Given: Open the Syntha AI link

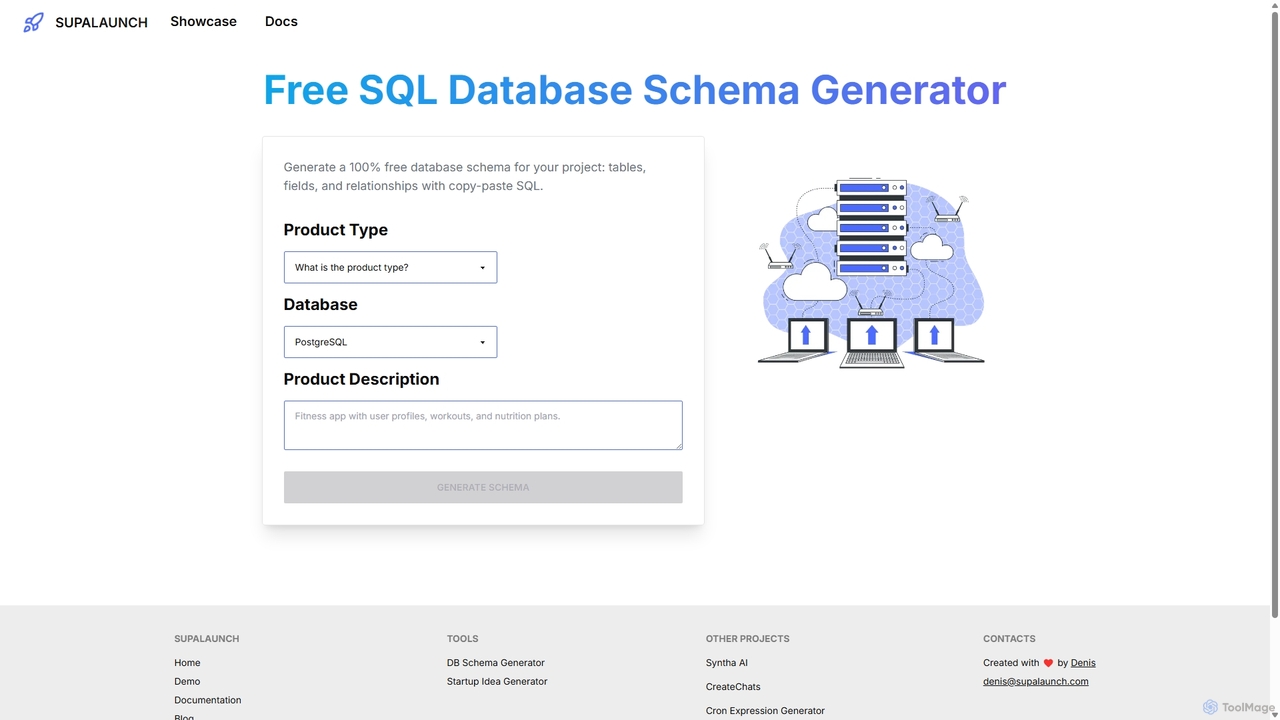Looking at the screenshot, I should pos(727,663).
